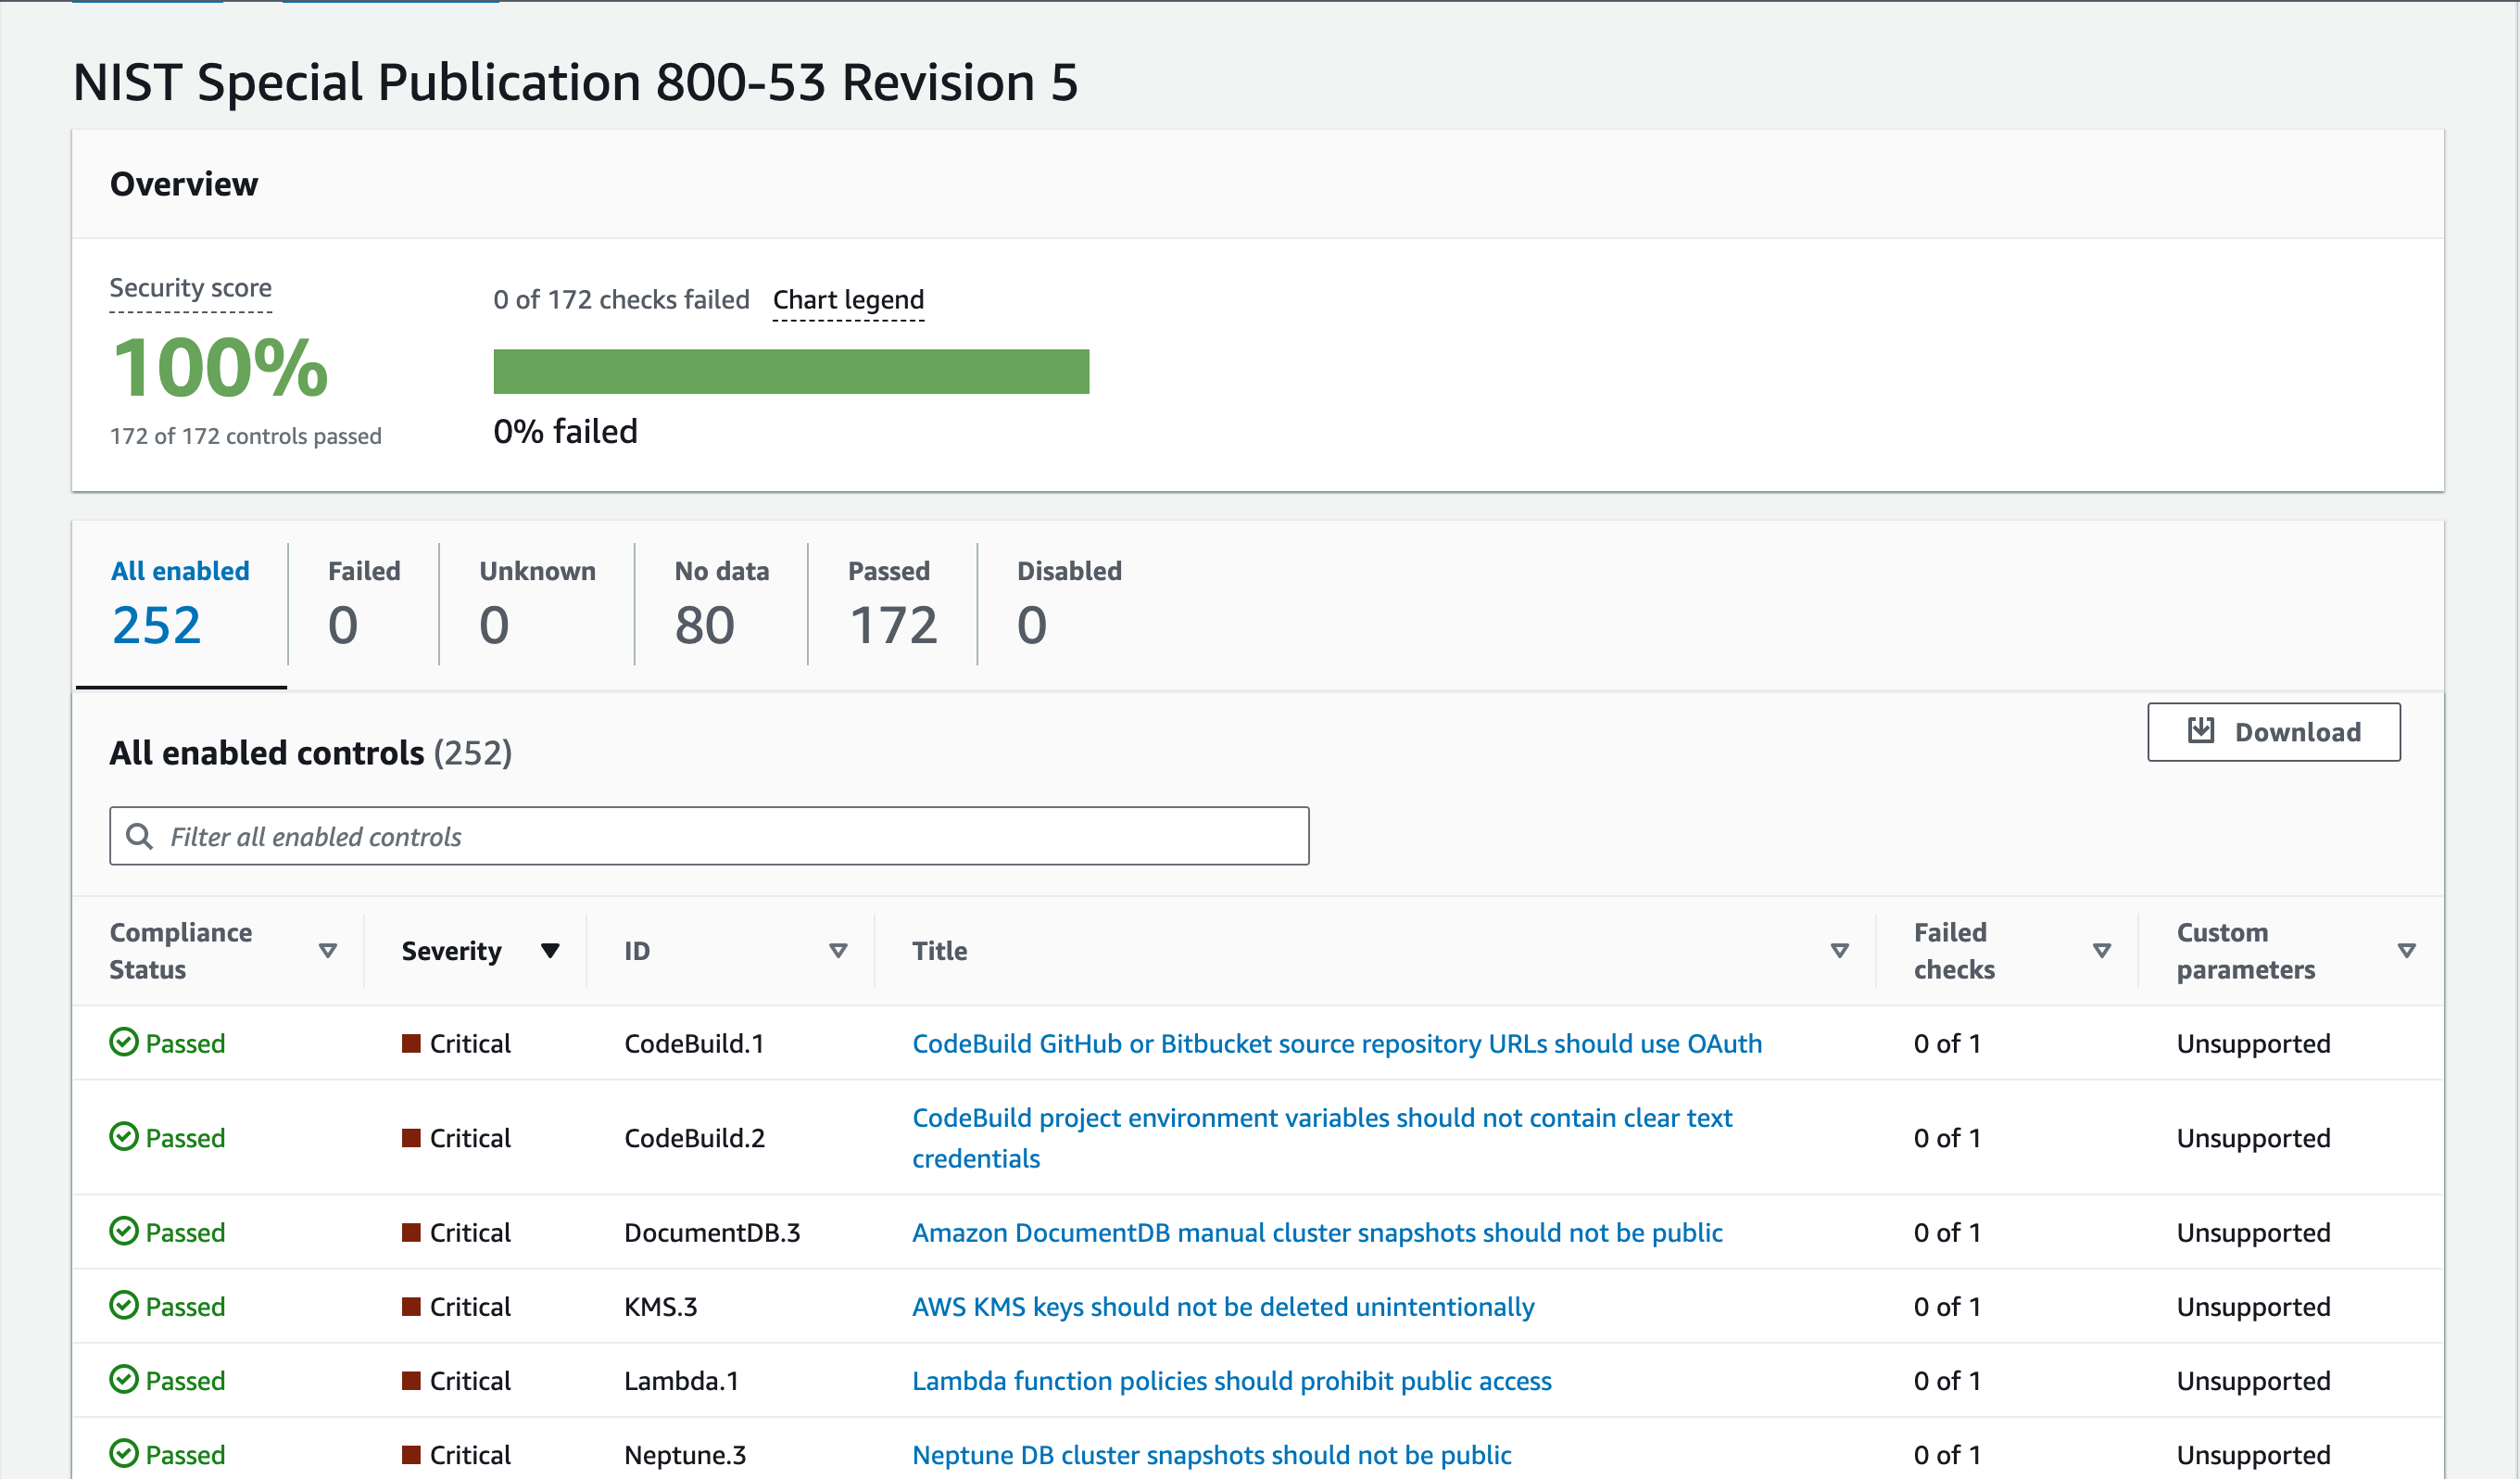Click Critical severity square for KMS.3
Image resolution: width=2520 pixels, height=1479 pixels.
(411, 1306)
